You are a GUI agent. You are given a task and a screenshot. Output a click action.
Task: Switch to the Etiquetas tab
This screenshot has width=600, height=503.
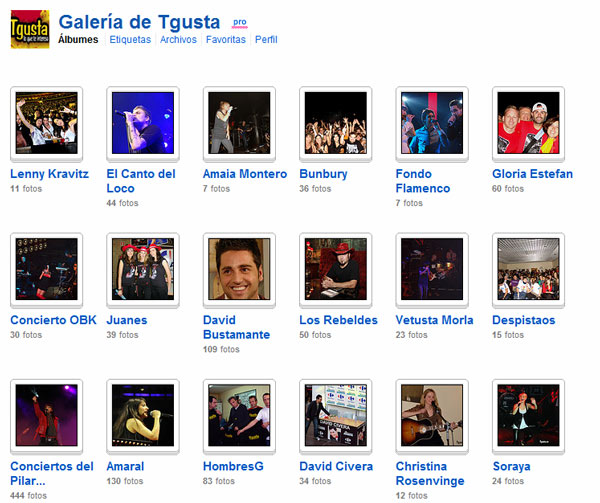pos(130,40)
